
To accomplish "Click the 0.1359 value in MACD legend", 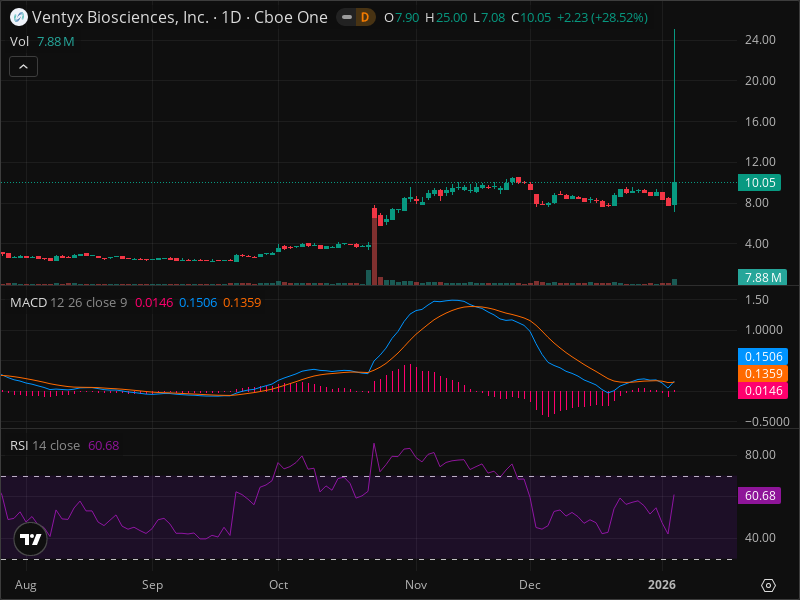I will tap(242, 303).
